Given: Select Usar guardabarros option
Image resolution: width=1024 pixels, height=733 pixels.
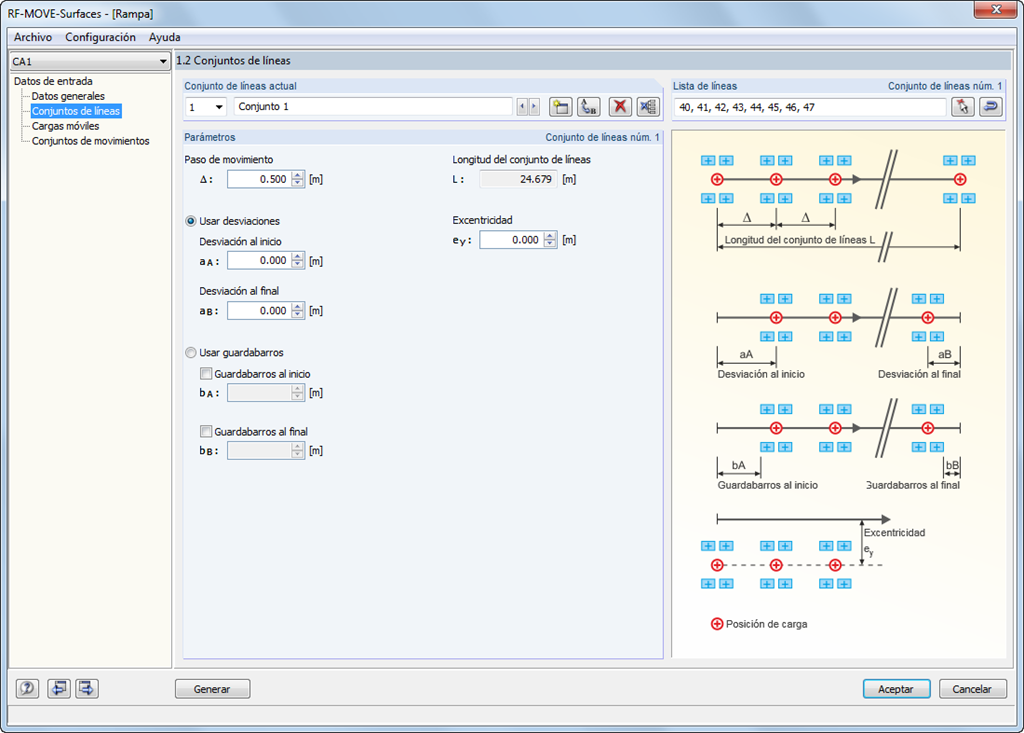Looking at the screenshot, I should 191,353.
